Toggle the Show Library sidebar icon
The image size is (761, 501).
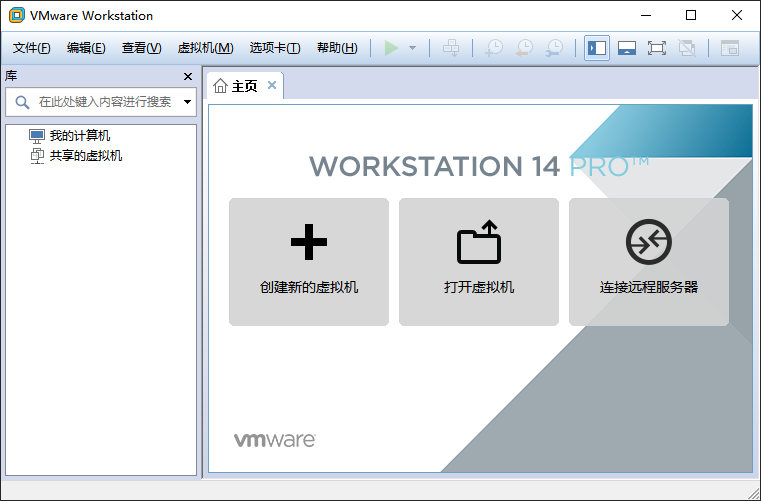click(x=596, y=48)
